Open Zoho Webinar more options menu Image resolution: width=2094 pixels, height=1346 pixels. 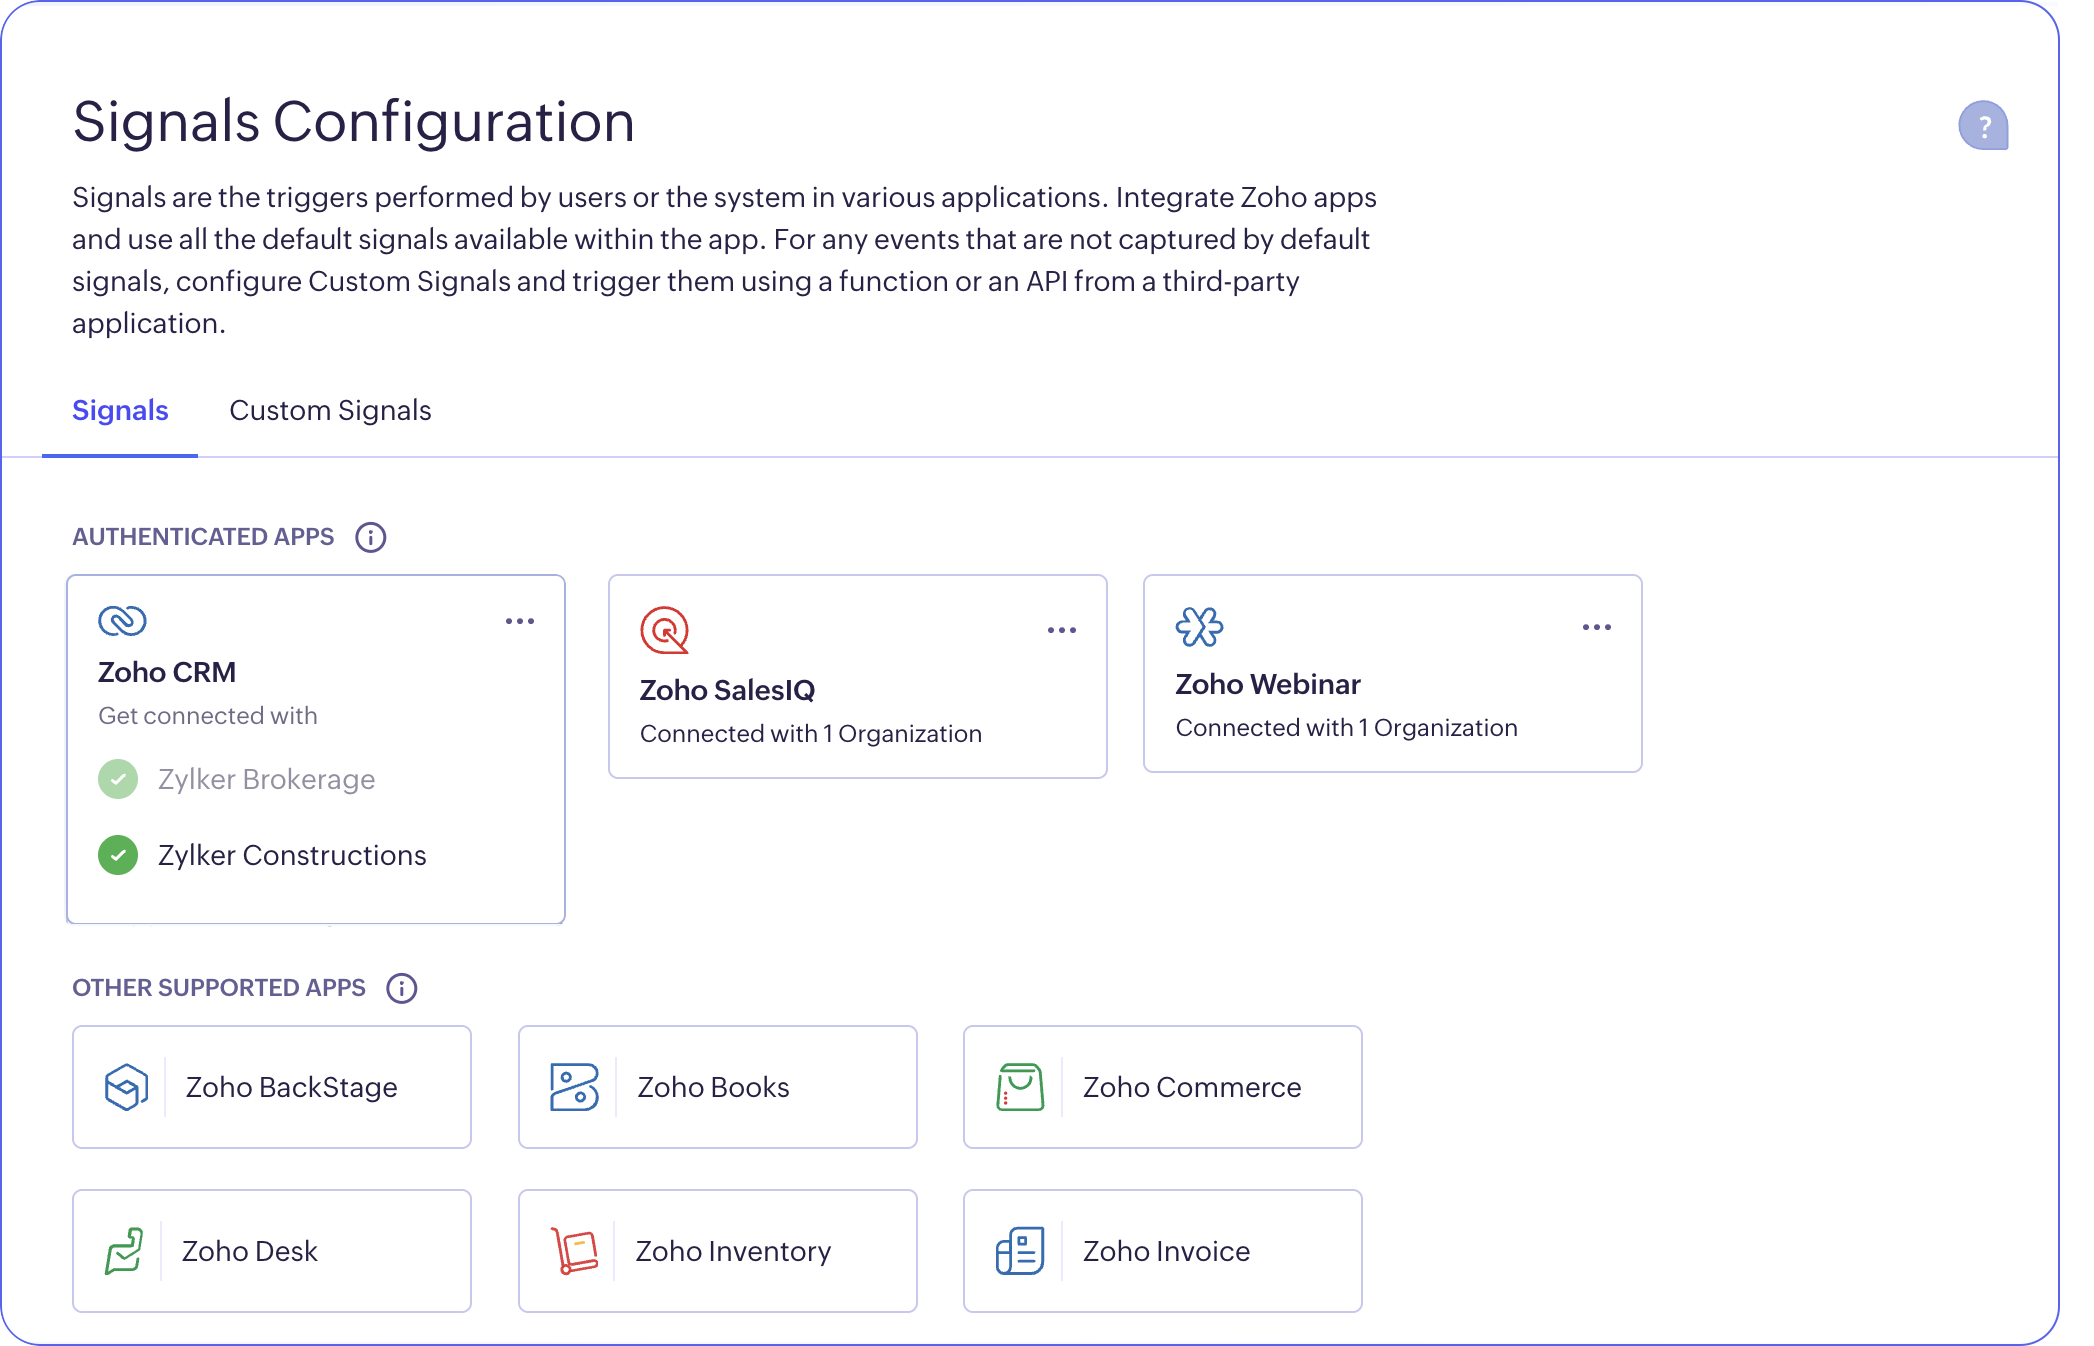pyautogui.click(x=1597, y=627)
